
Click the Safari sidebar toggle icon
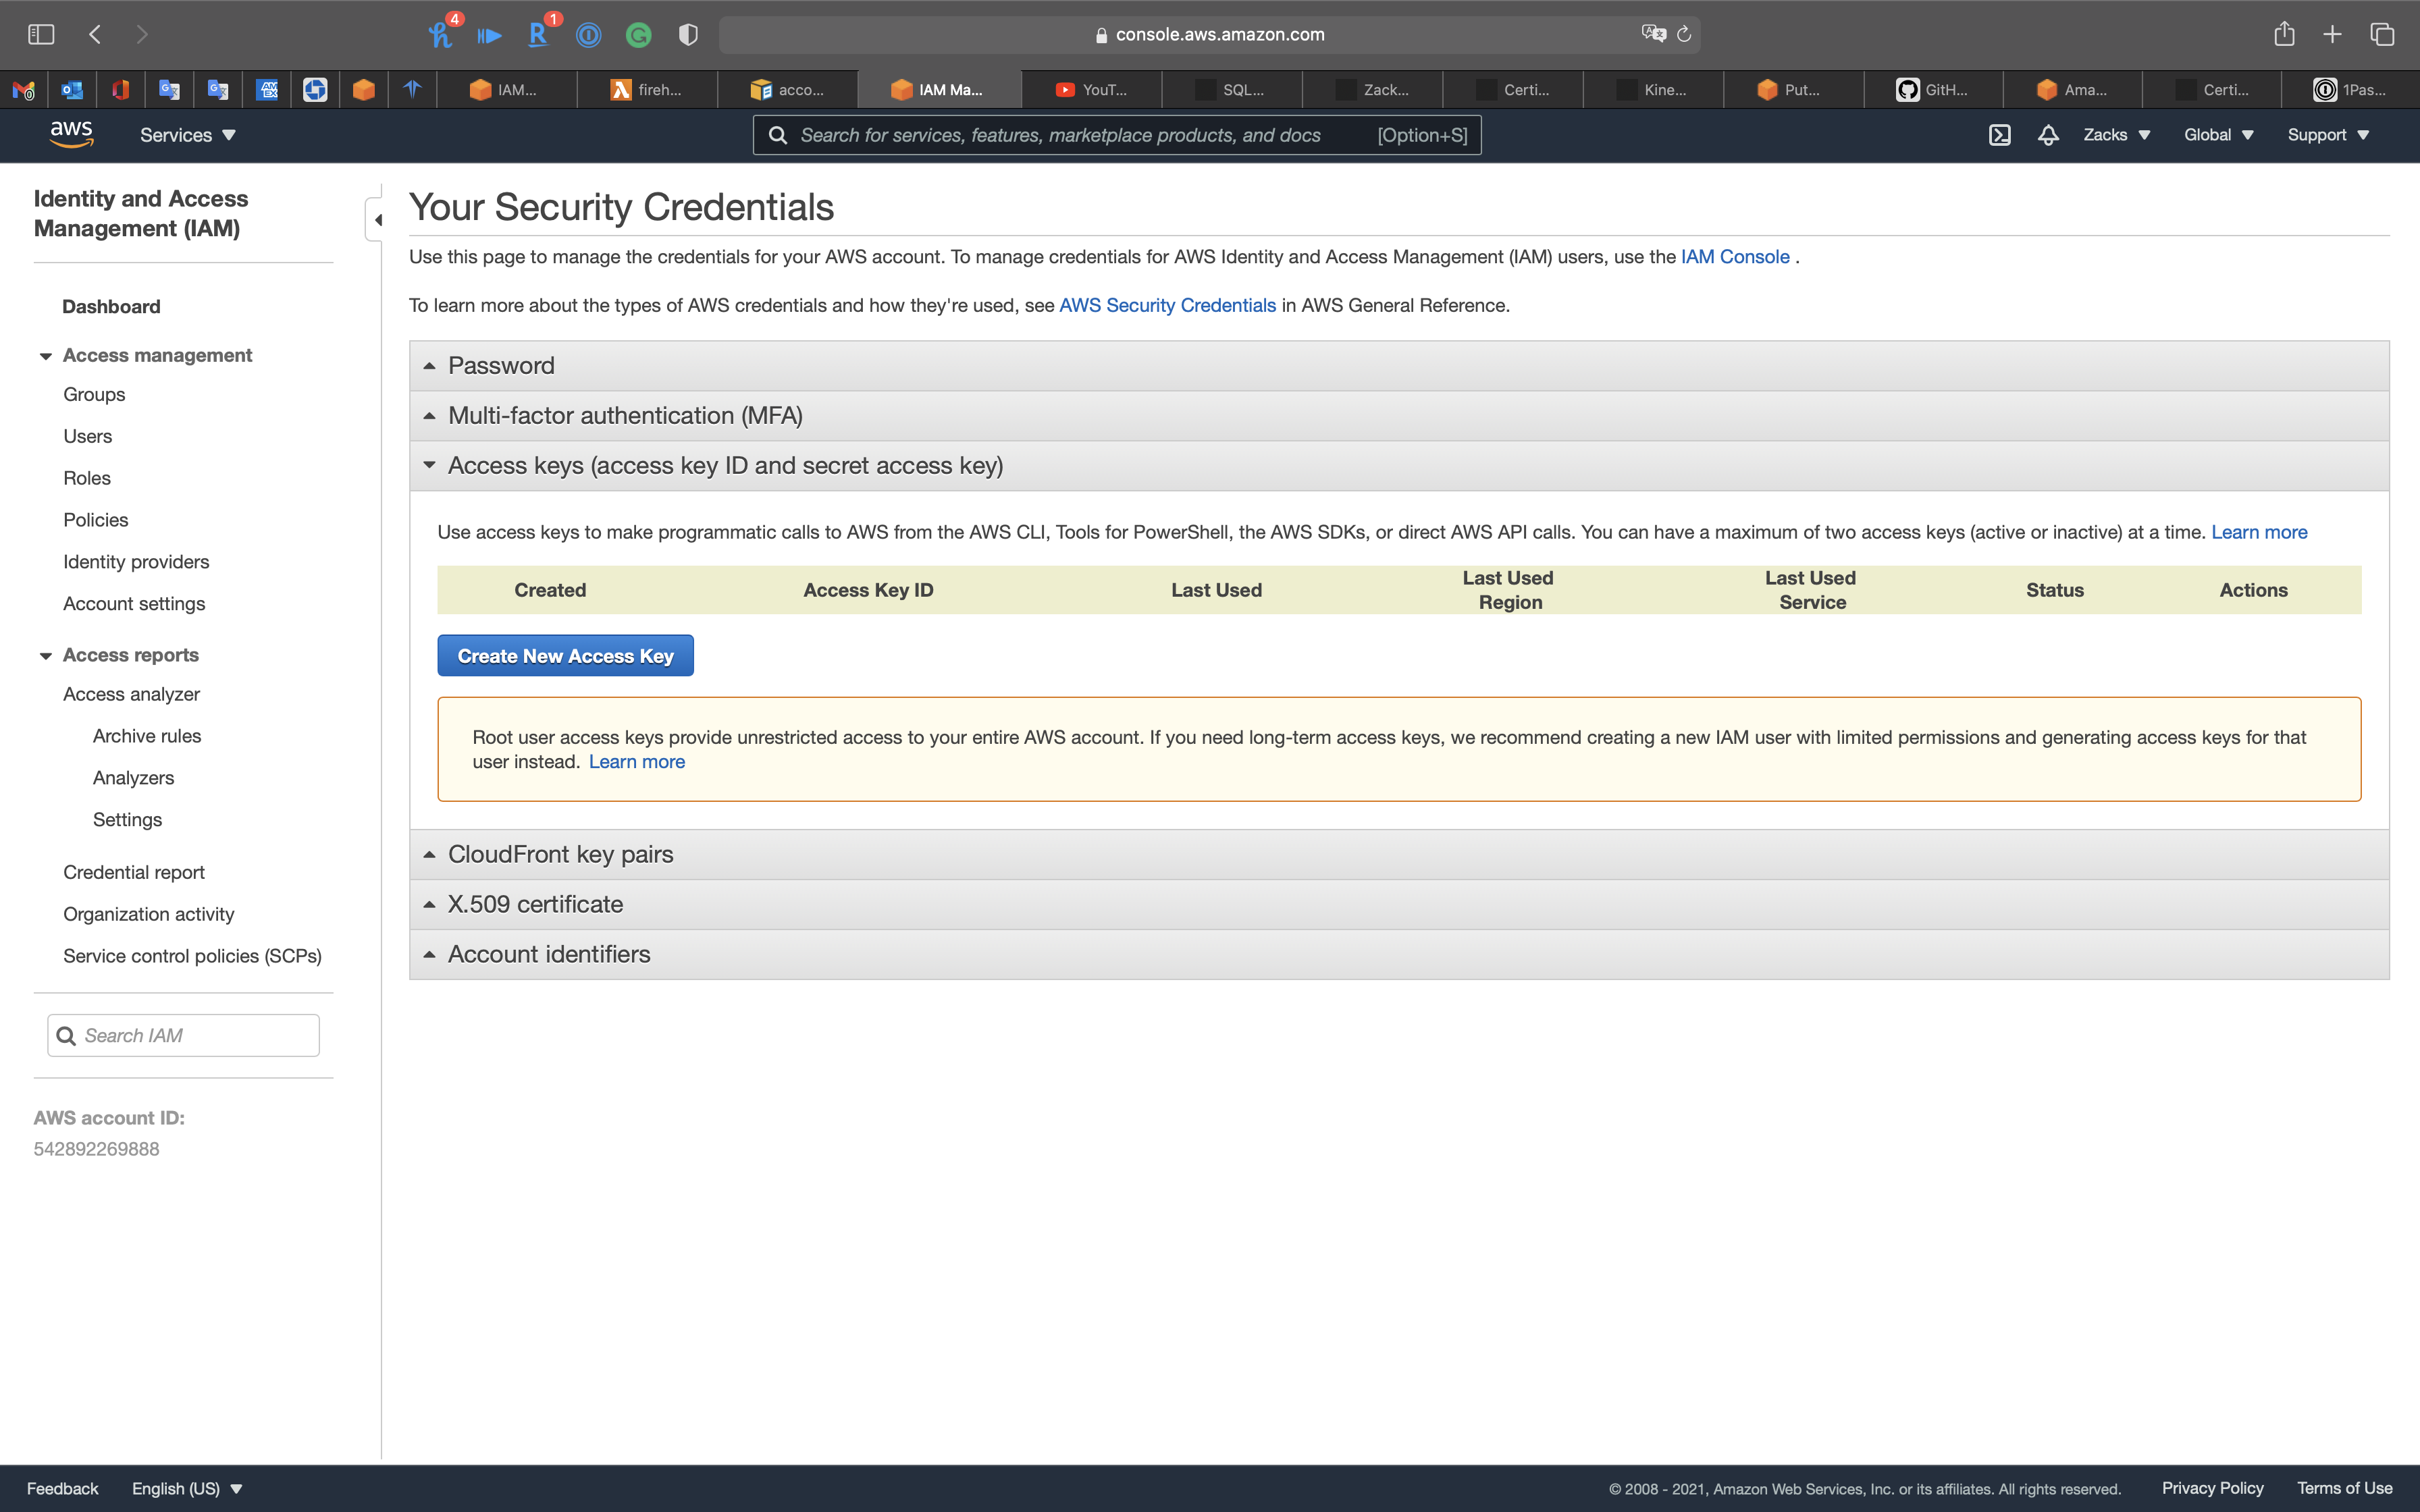pyautogui.click(x=41, y=34)
